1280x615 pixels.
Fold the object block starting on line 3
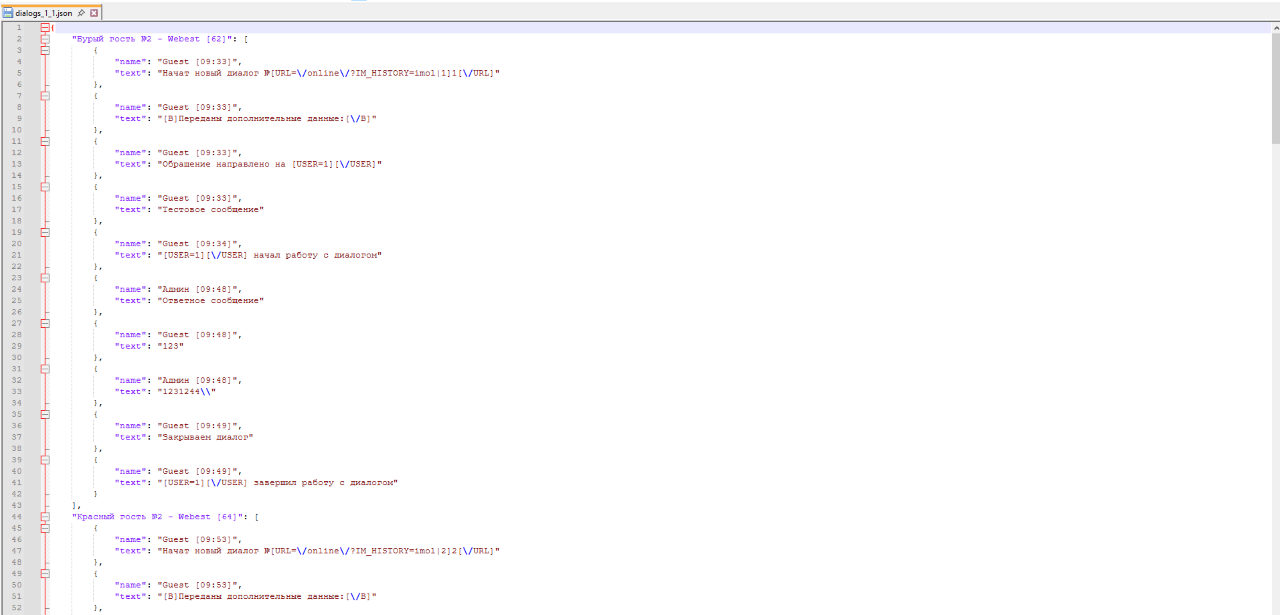tap(44, 50)
